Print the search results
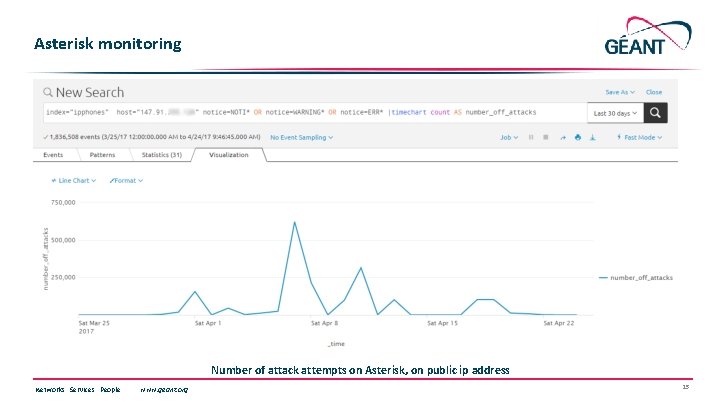Screen dimensions: 720x405 point(578,137)
